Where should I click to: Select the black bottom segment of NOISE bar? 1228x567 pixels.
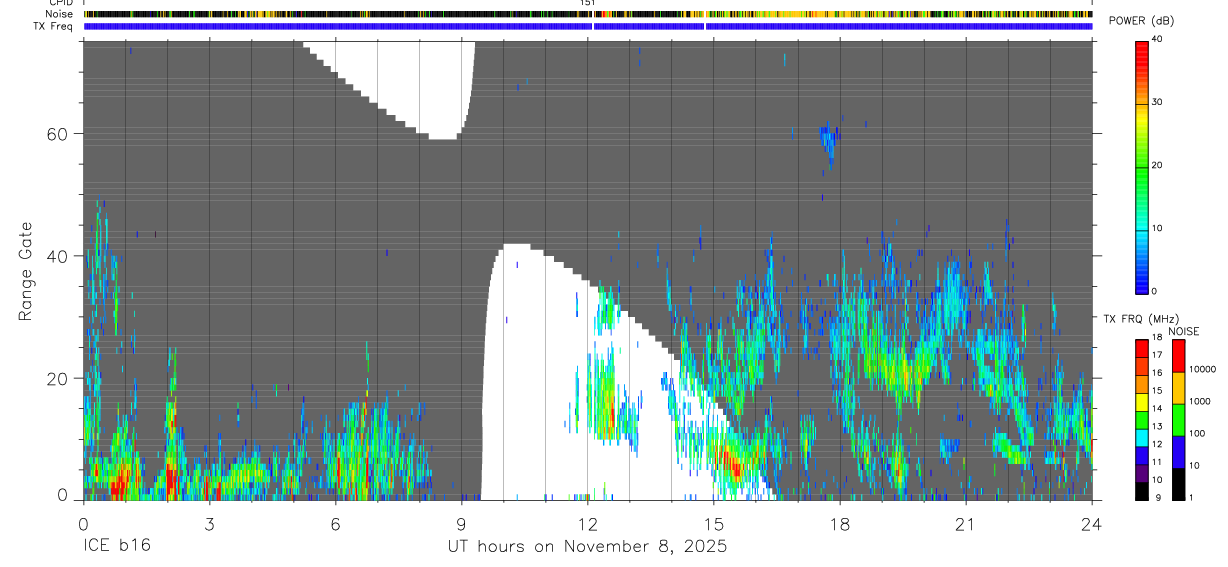click(1178, 484)
